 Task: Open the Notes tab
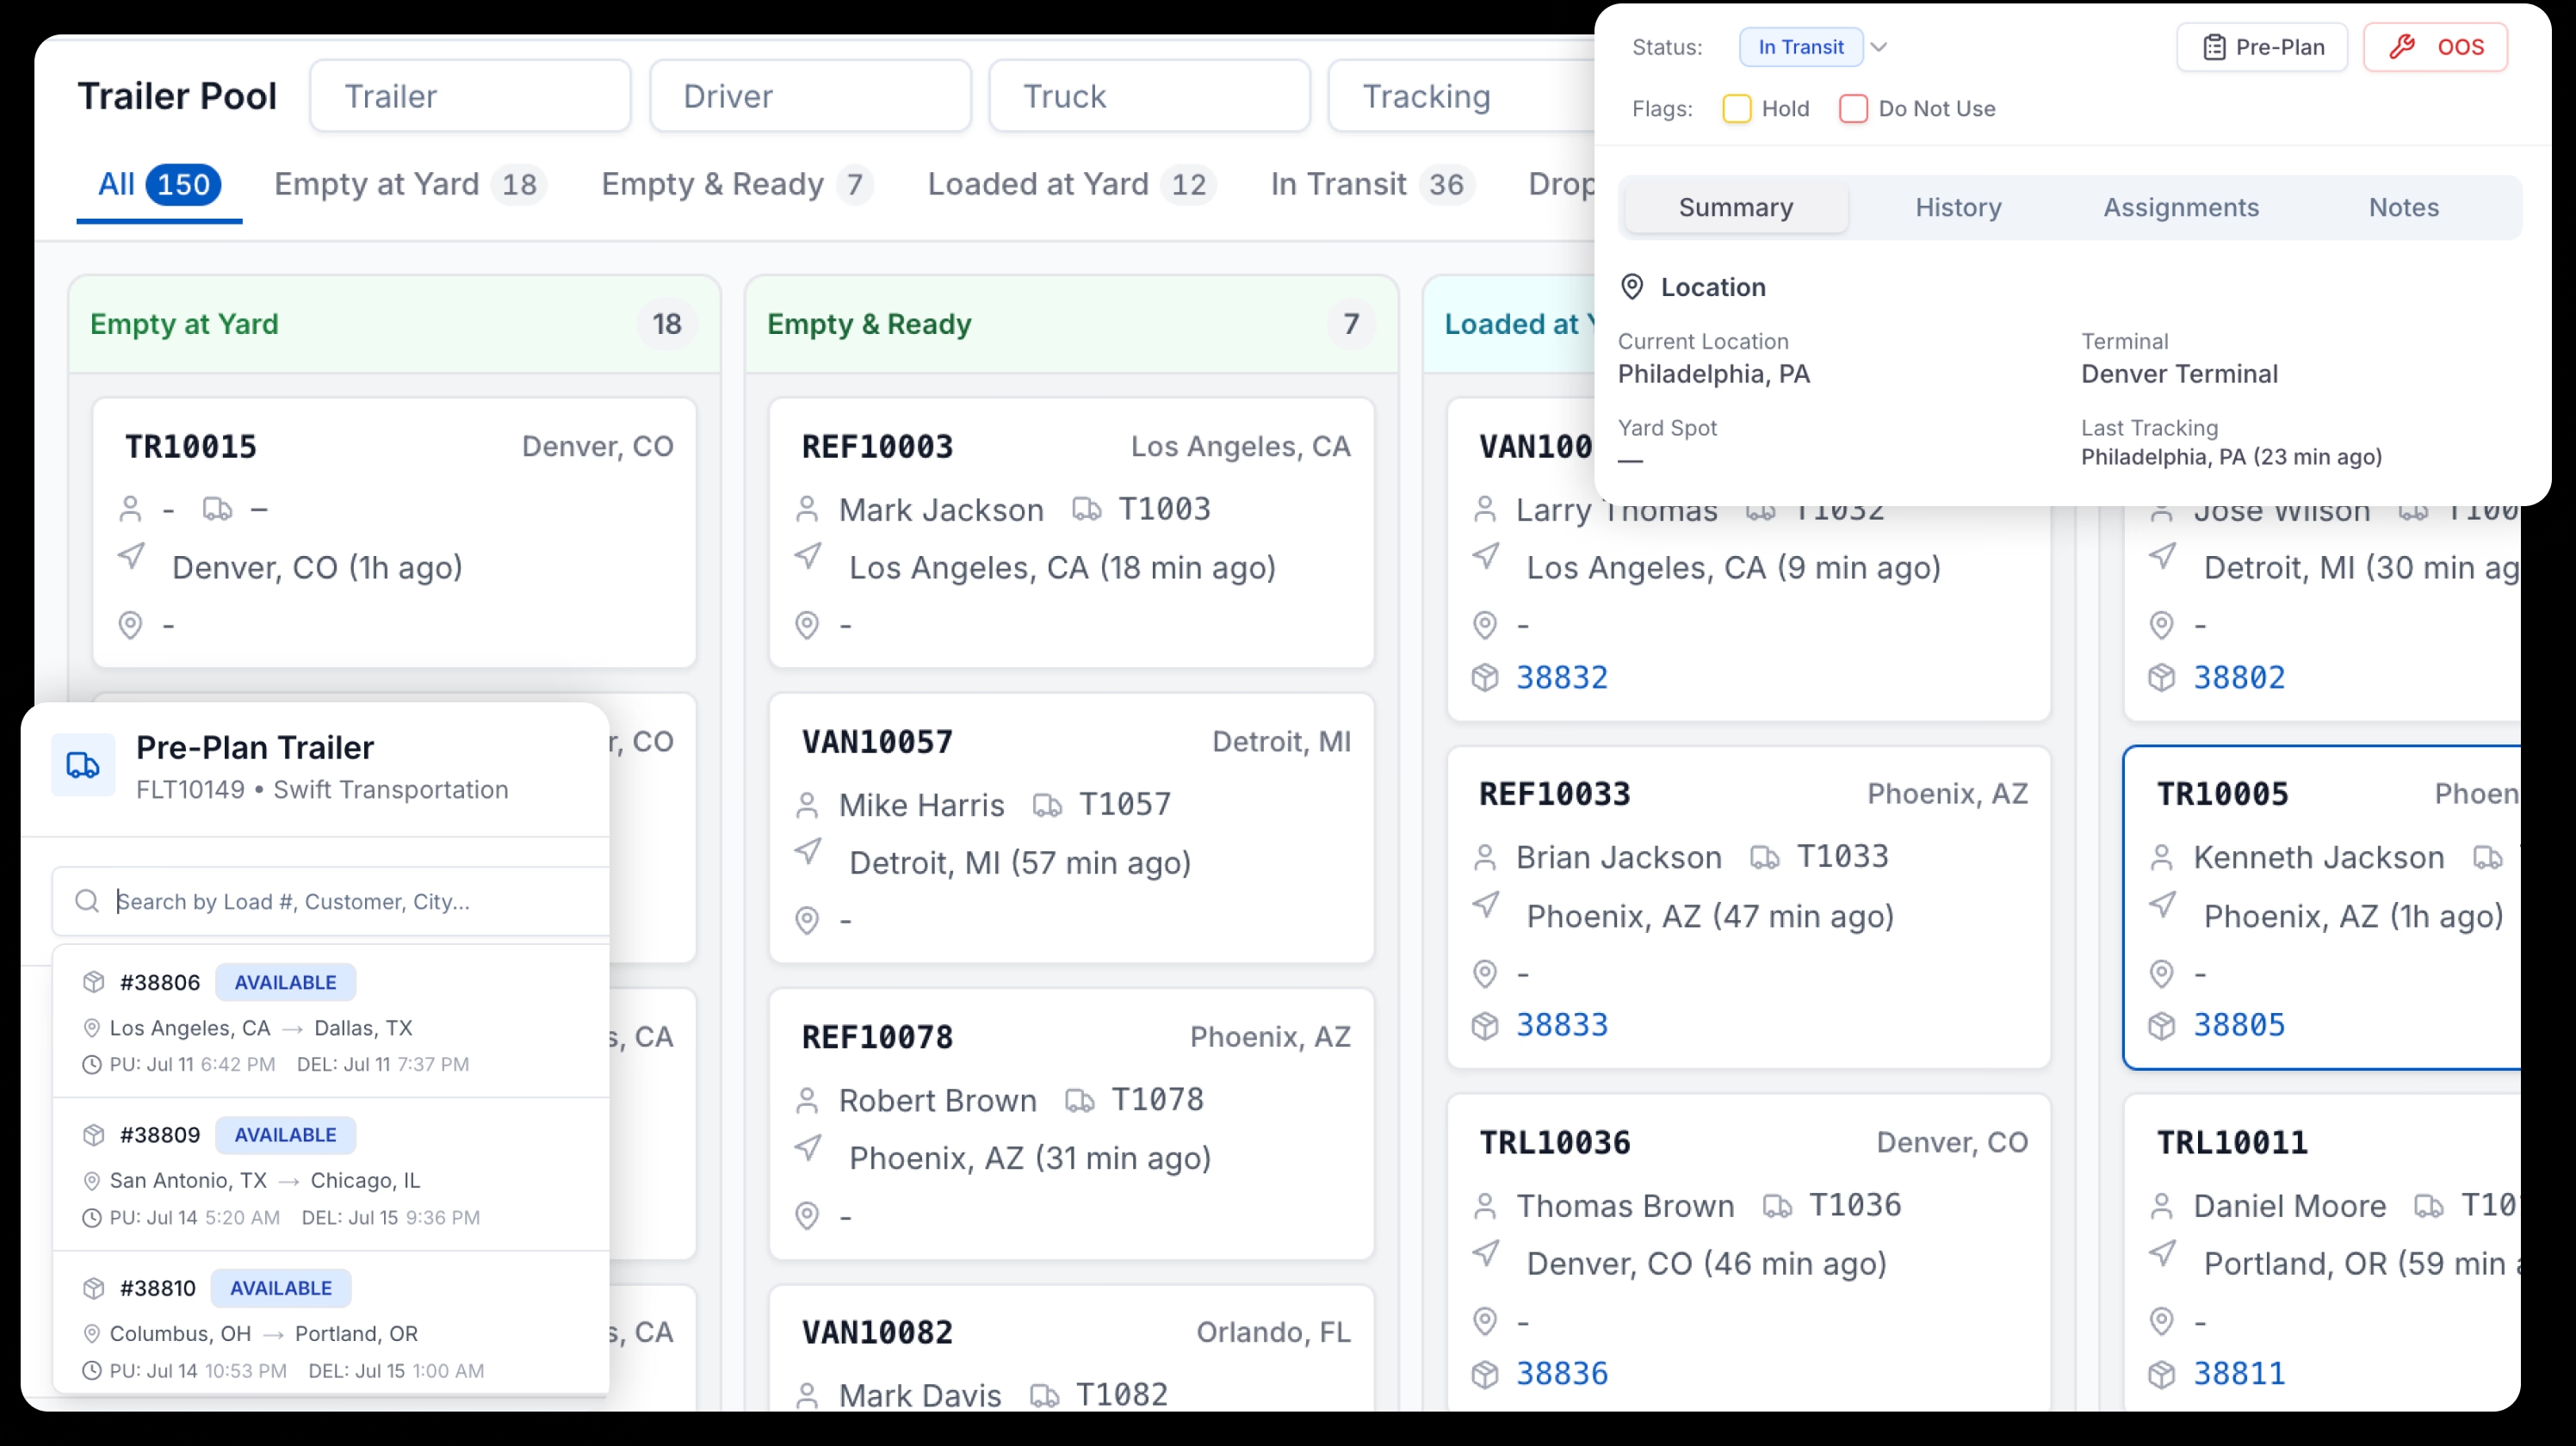click(2404, 207)
